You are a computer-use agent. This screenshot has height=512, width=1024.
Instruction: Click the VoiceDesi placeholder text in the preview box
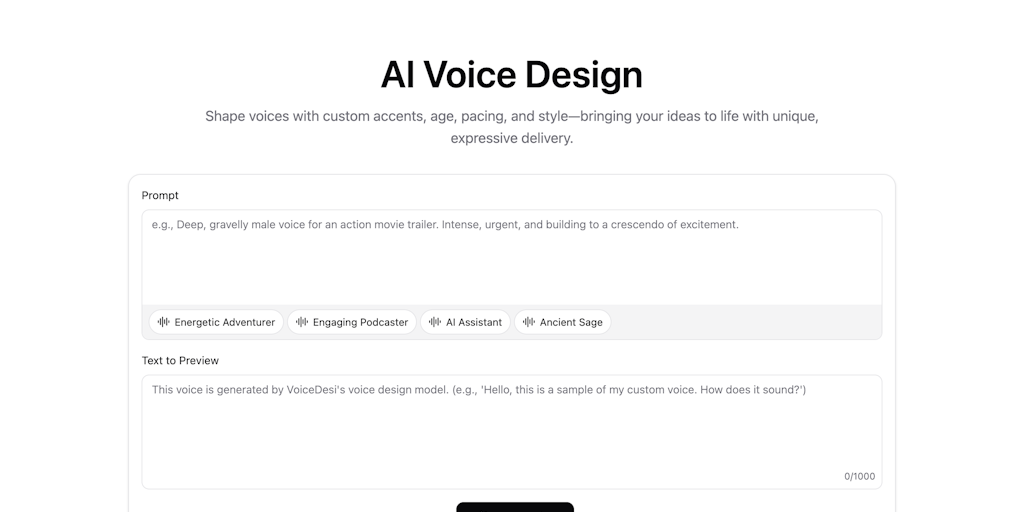479,390
